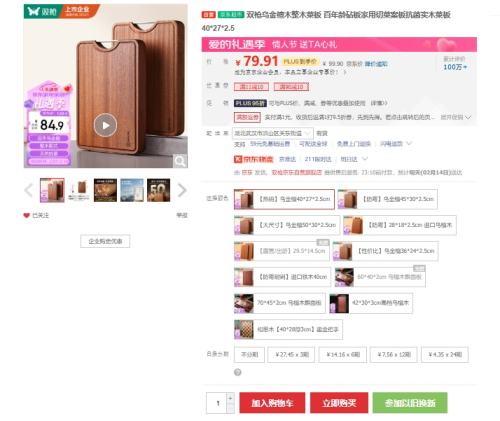
Task: Click the magnifier icon on product image
Action: 180,161
